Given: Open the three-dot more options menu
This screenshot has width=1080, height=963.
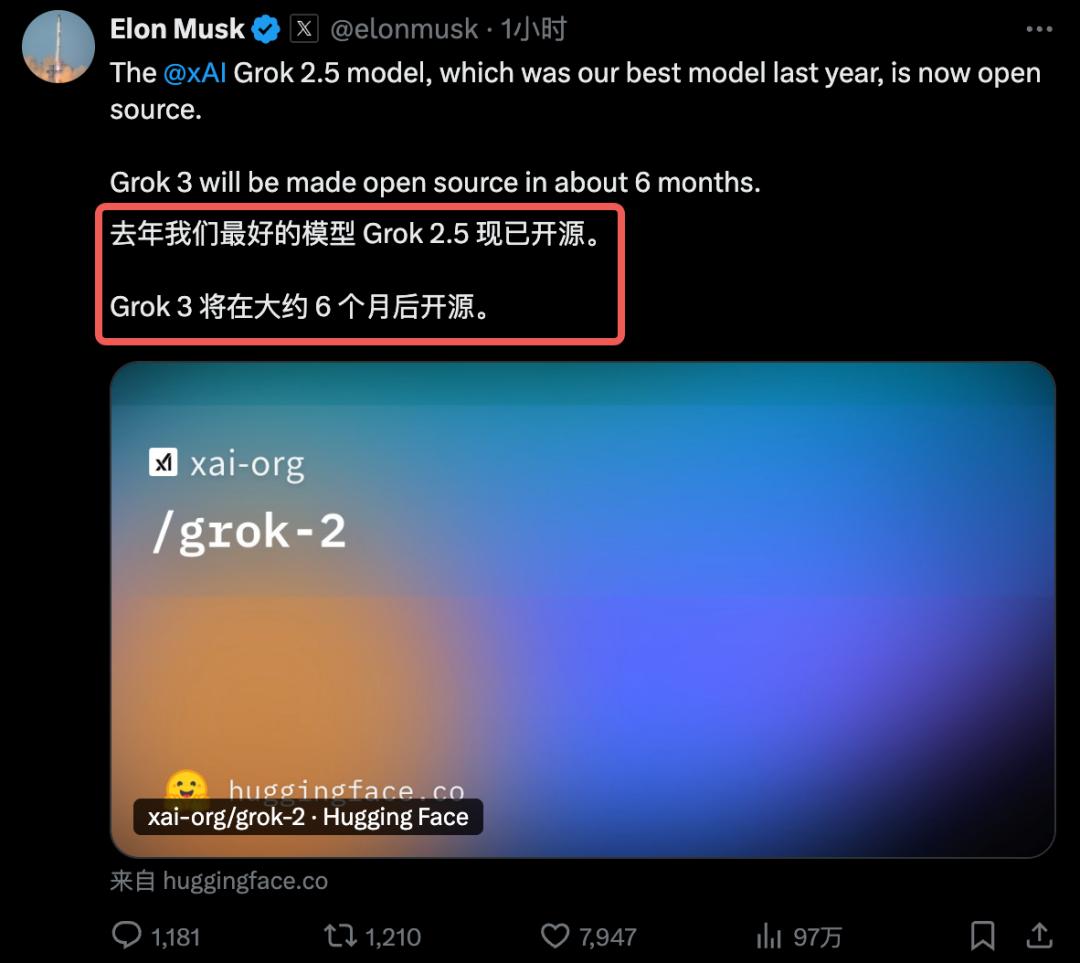Looking at the screenshot, I should click(1039, 29).
